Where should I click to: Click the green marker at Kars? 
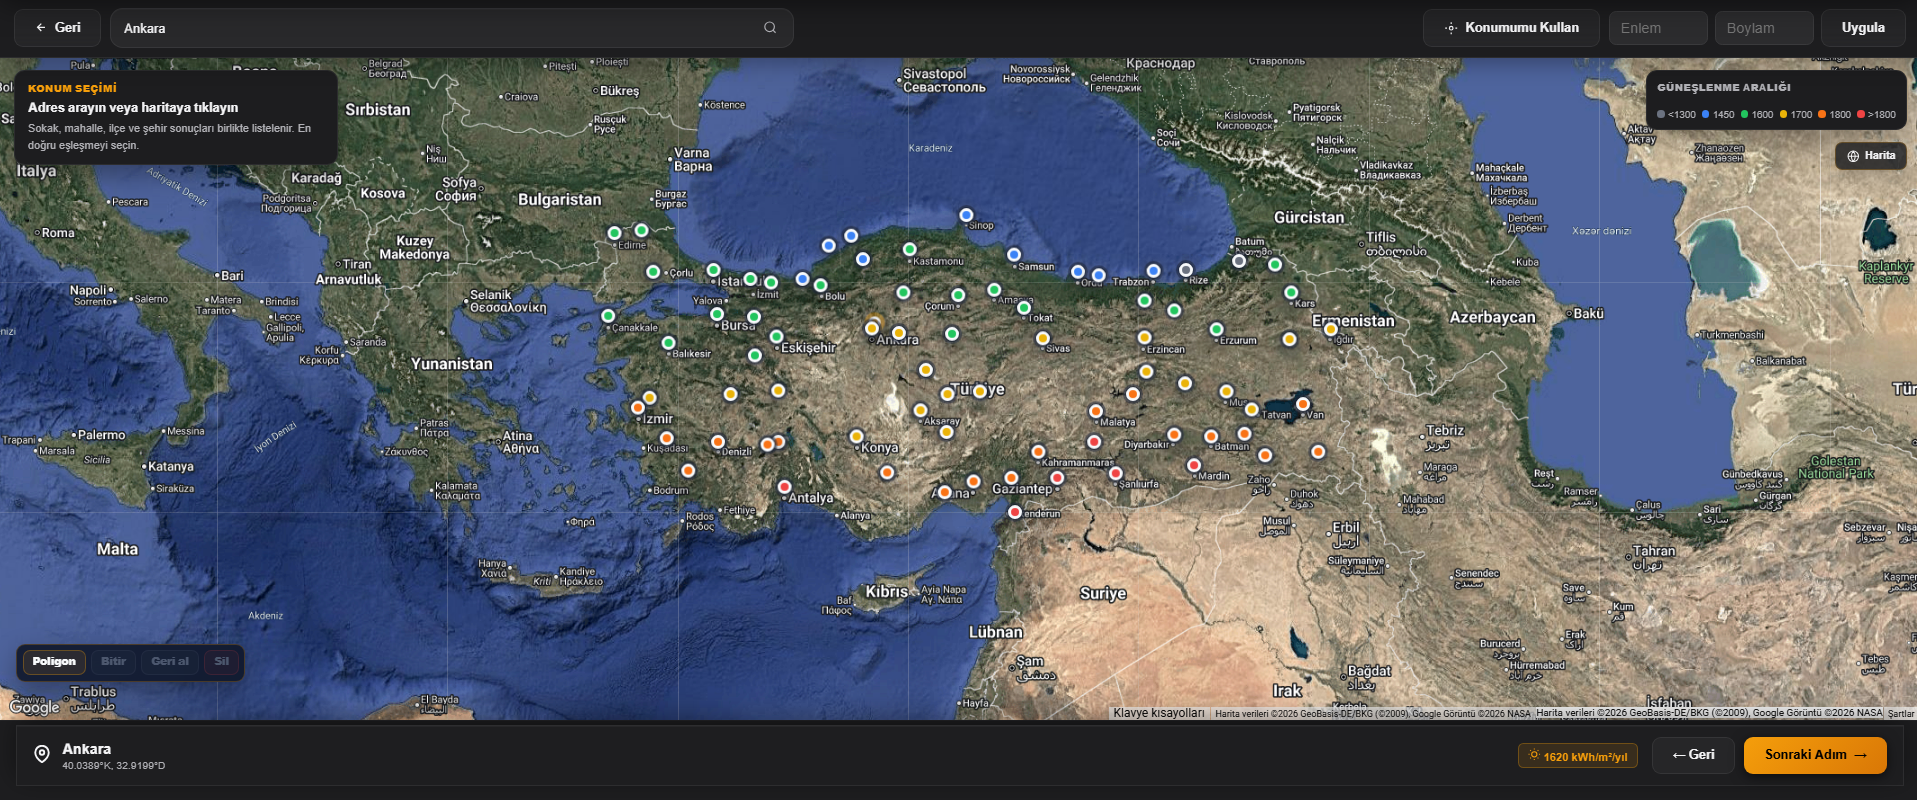click(1291, 293)
